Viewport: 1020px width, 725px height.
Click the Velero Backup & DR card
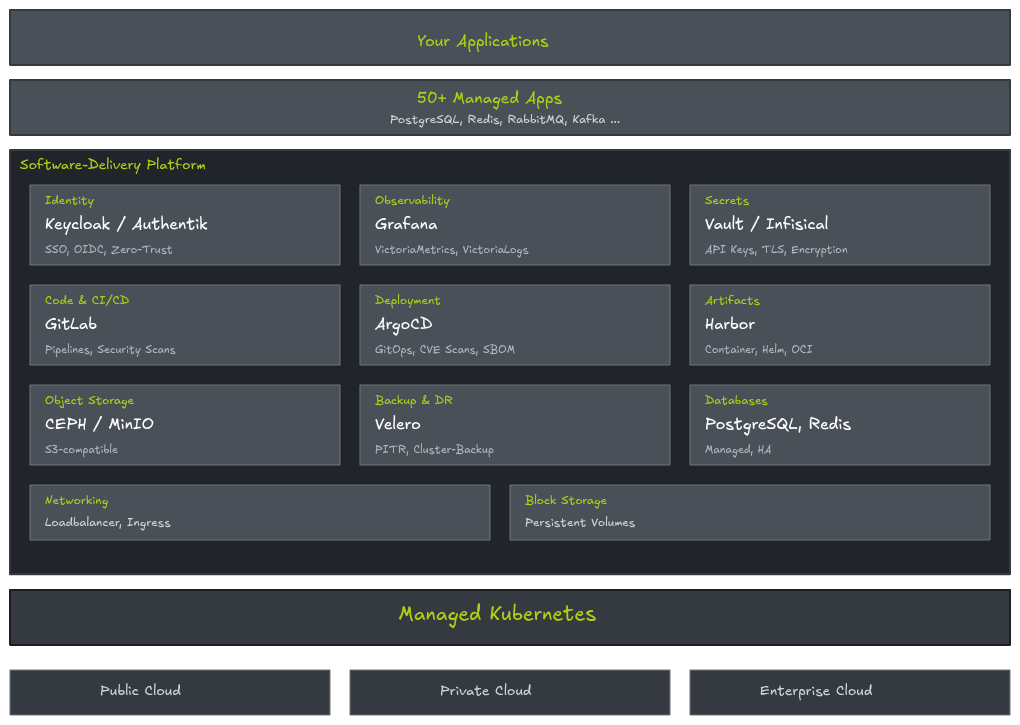514,425
